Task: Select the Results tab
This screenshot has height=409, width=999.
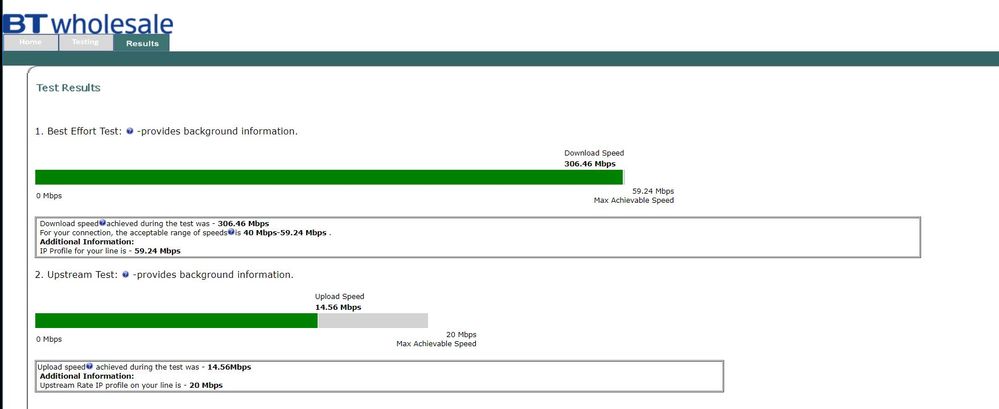Action: coord(141,43)
